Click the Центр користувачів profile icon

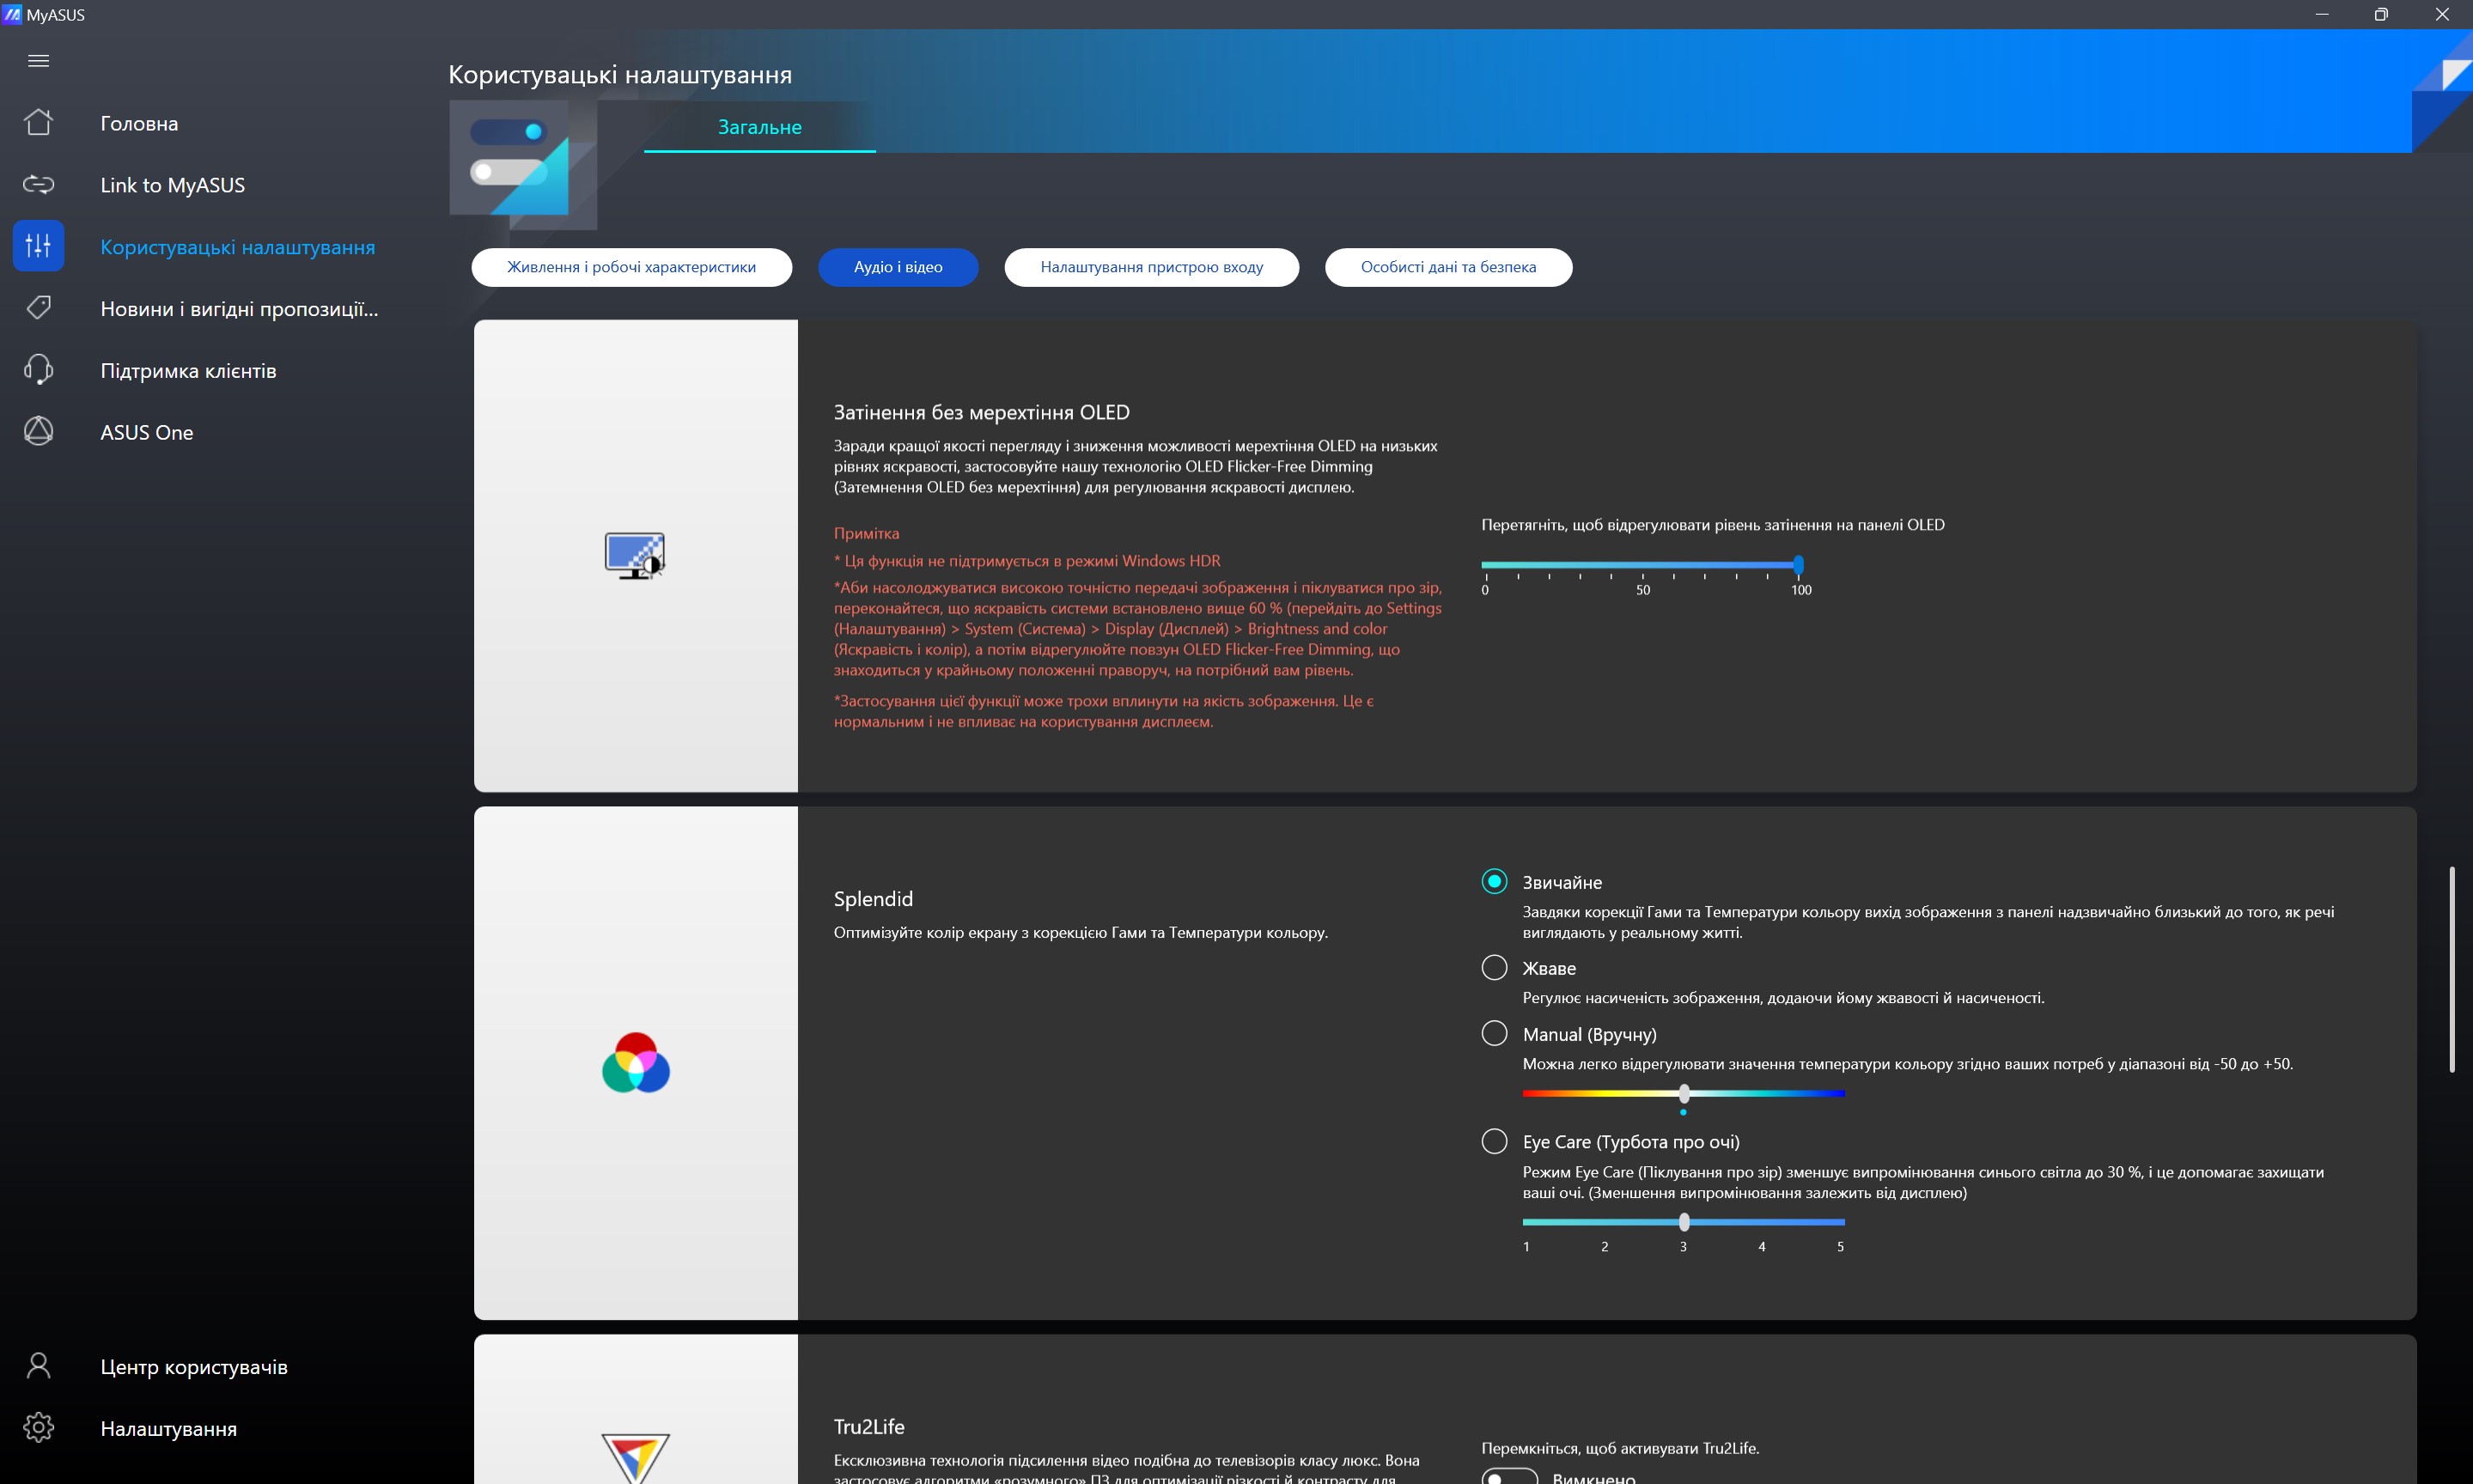tap(38, 1366)
